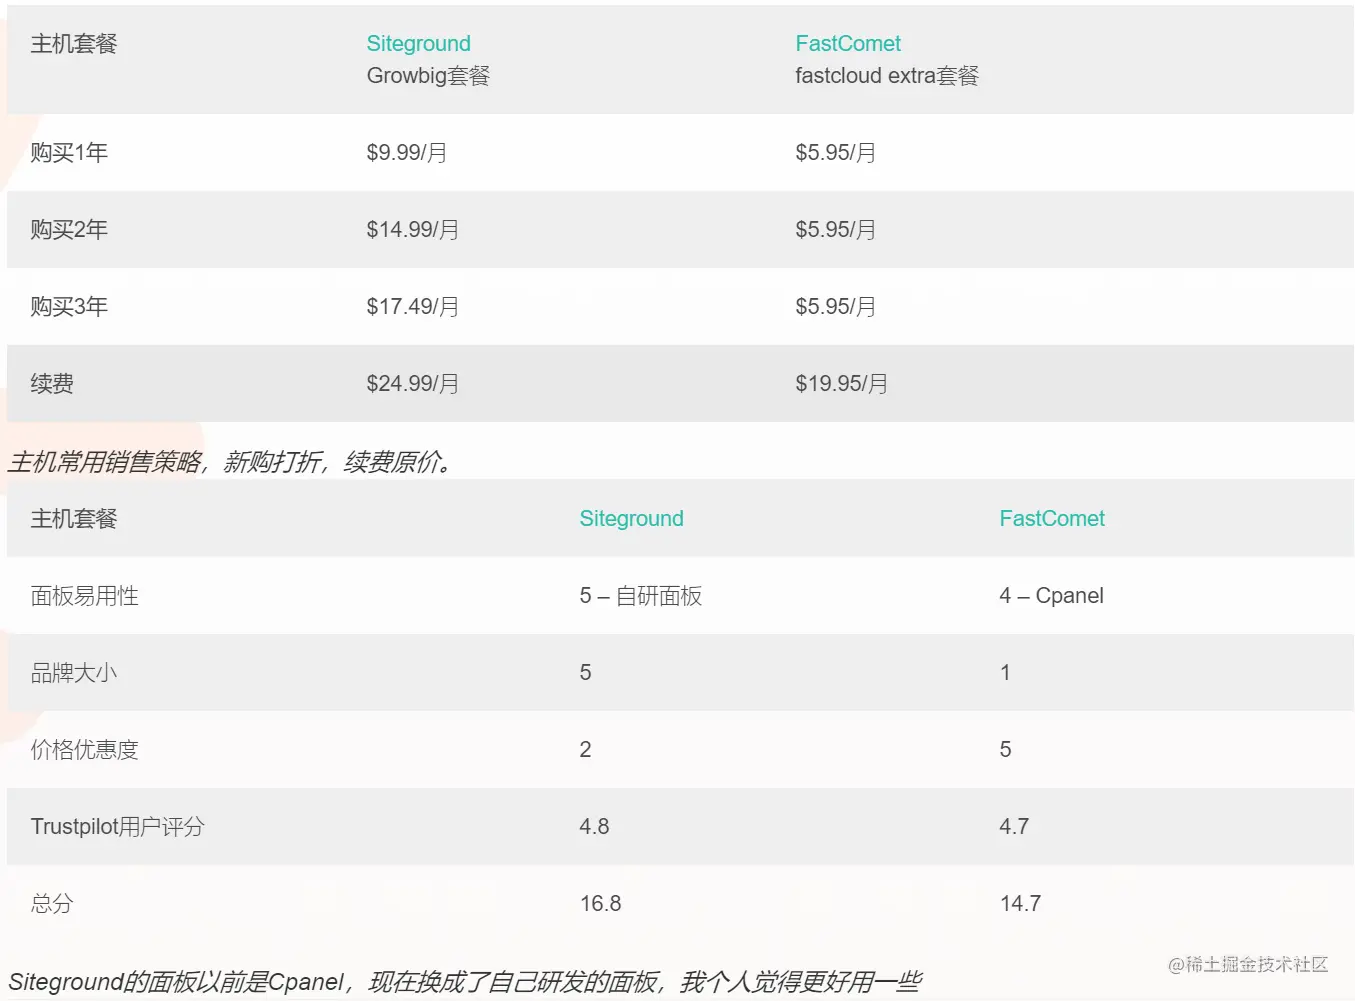
Task: Click the FastComet price in 购买3年 row
Action: (835, 307)
